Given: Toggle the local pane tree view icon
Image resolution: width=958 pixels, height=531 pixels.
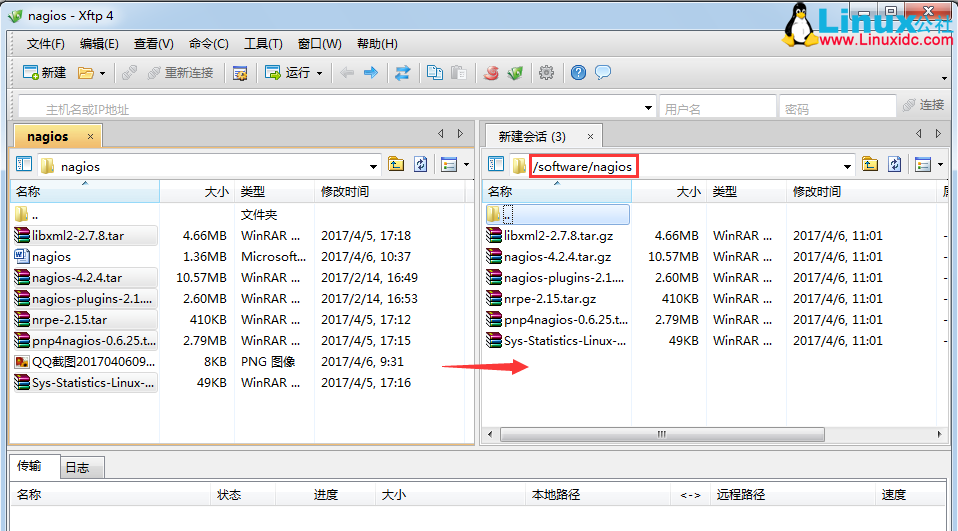Looking at the screenshot, I should pos(24,164).
